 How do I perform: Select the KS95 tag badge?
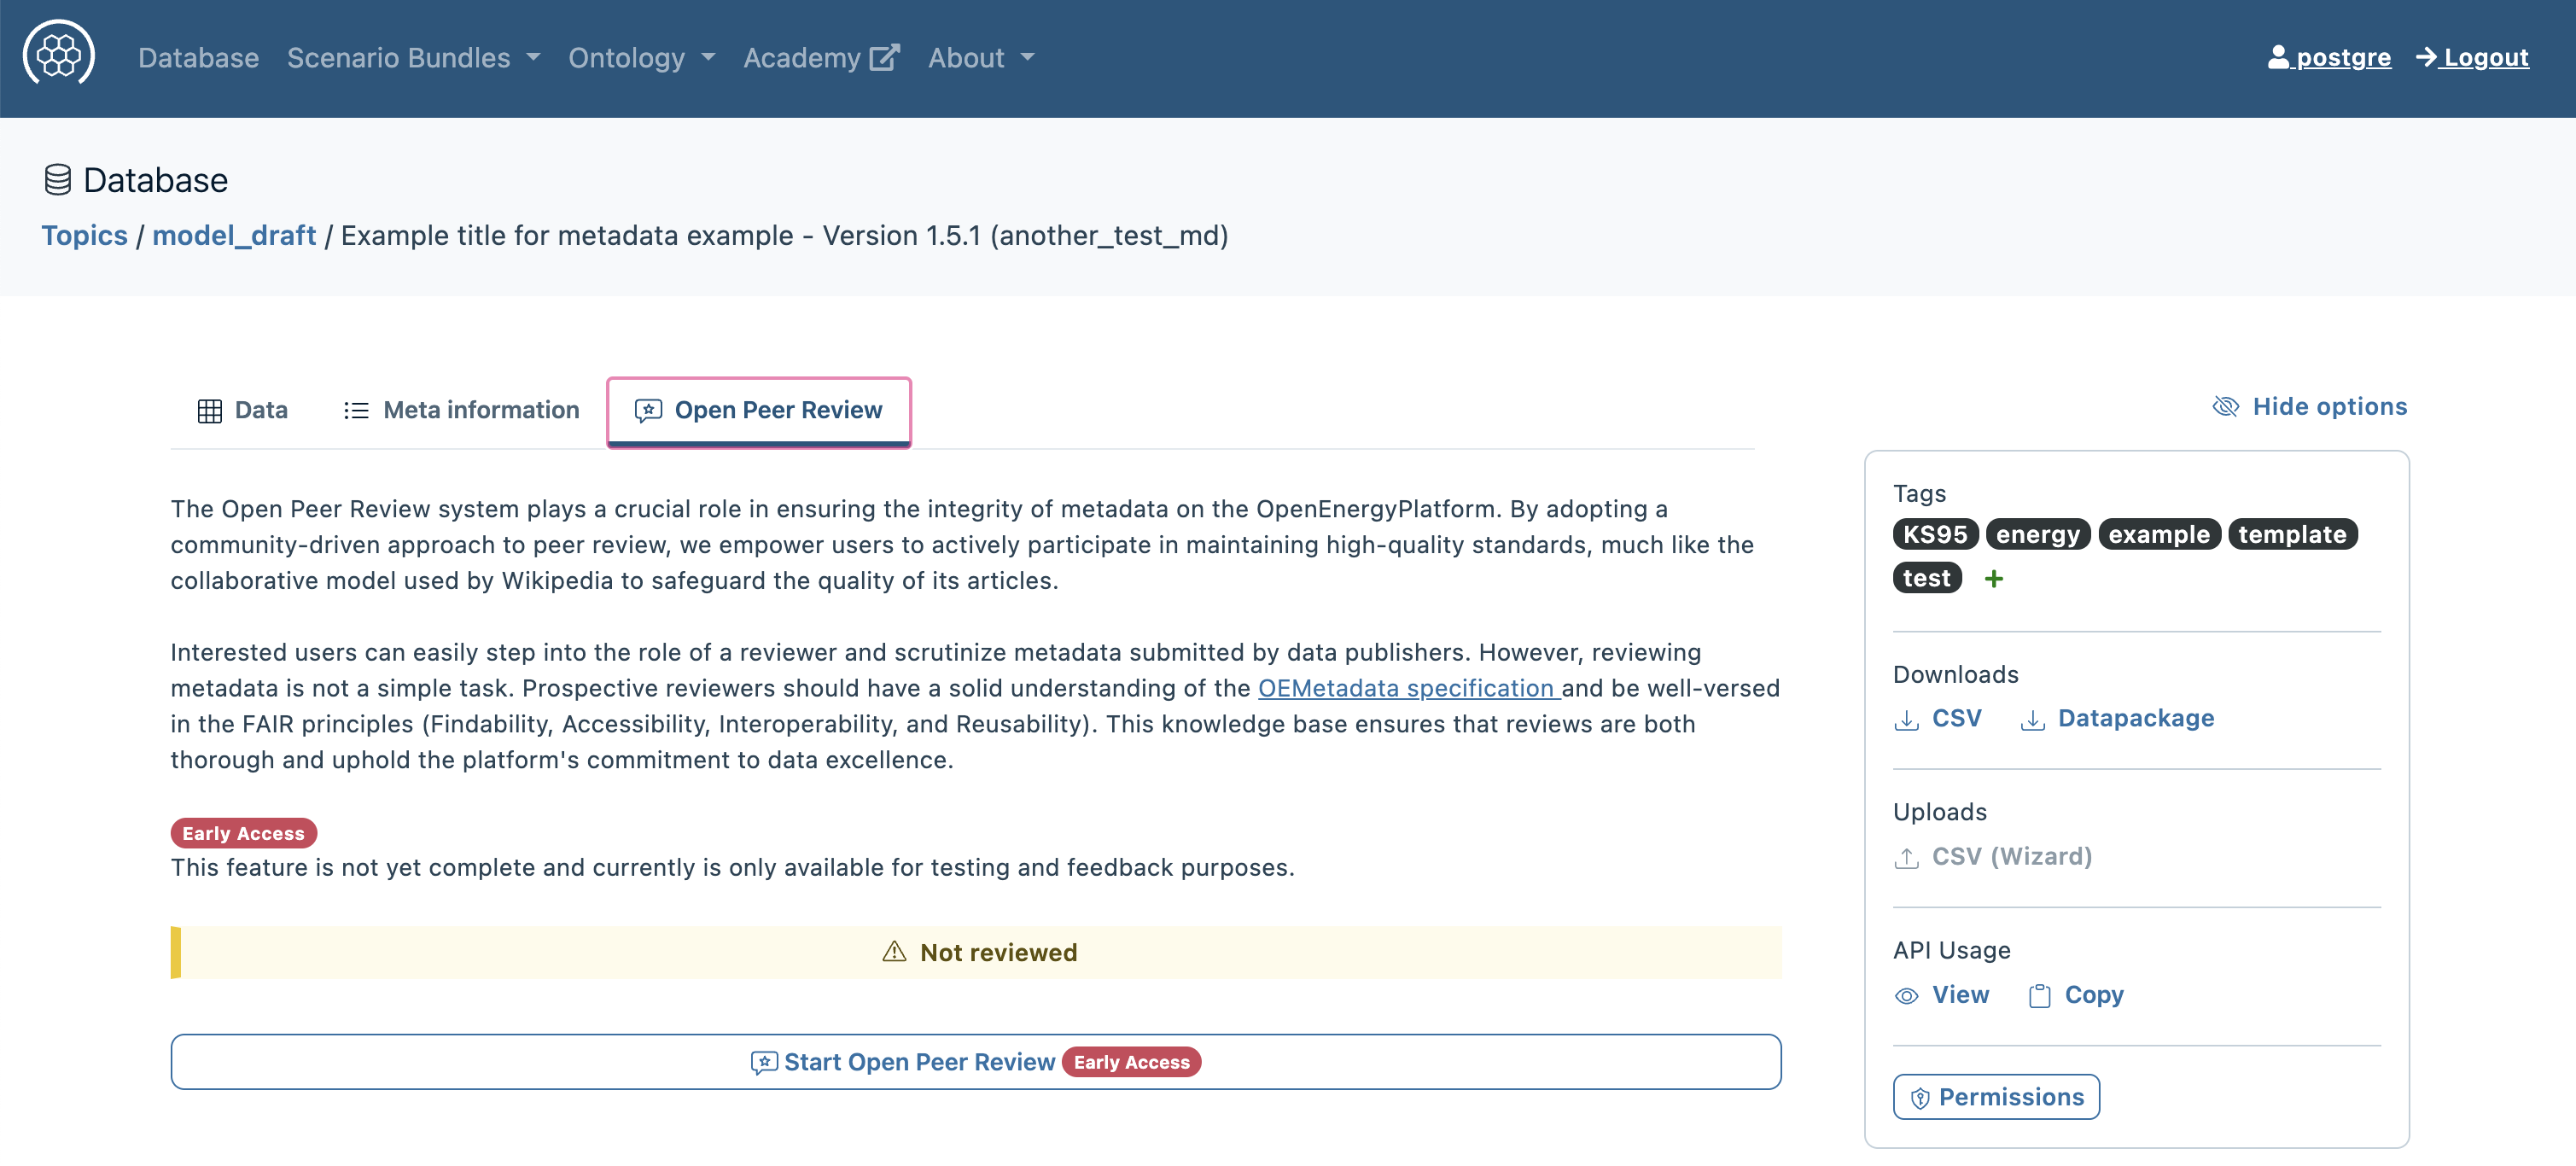[x=1934, y=535]
